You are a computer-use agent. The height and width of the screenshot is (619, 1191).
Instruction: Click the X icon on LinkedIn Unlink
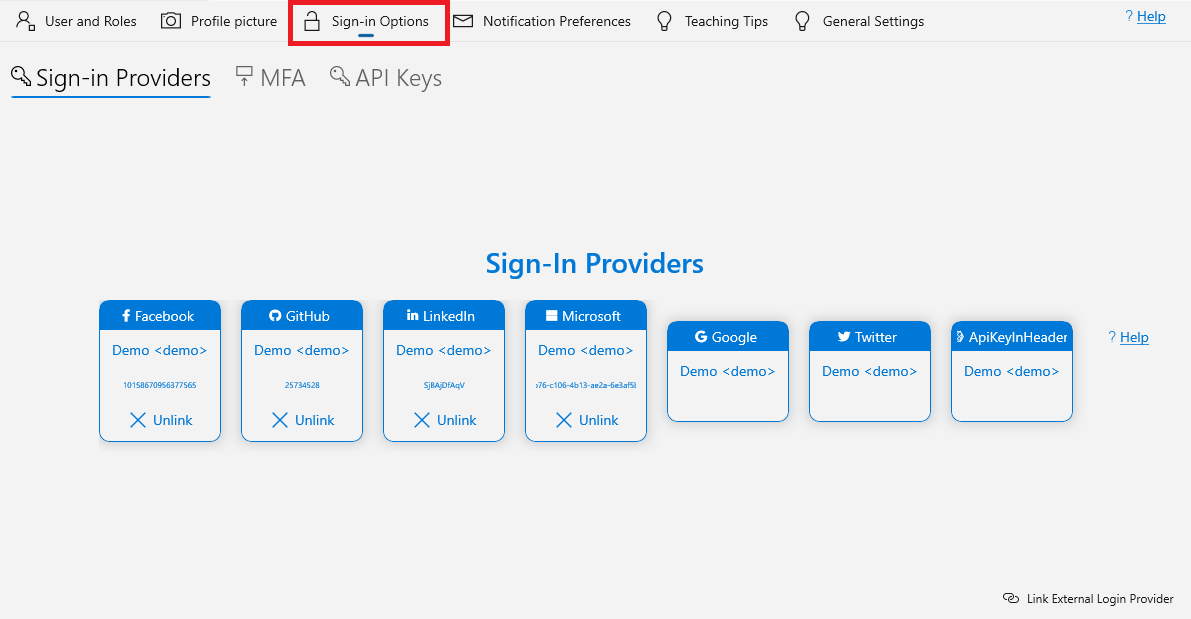coord(422,420)
